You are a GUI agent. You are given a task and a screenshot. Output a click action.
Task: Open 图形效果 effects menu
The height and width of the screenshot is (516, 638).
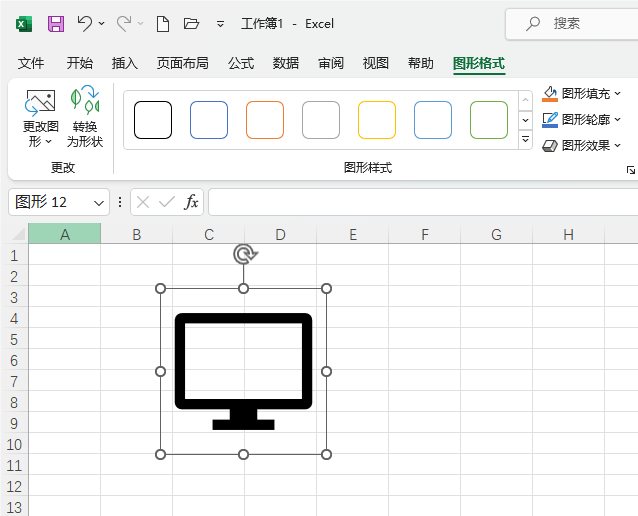[581, 146]
